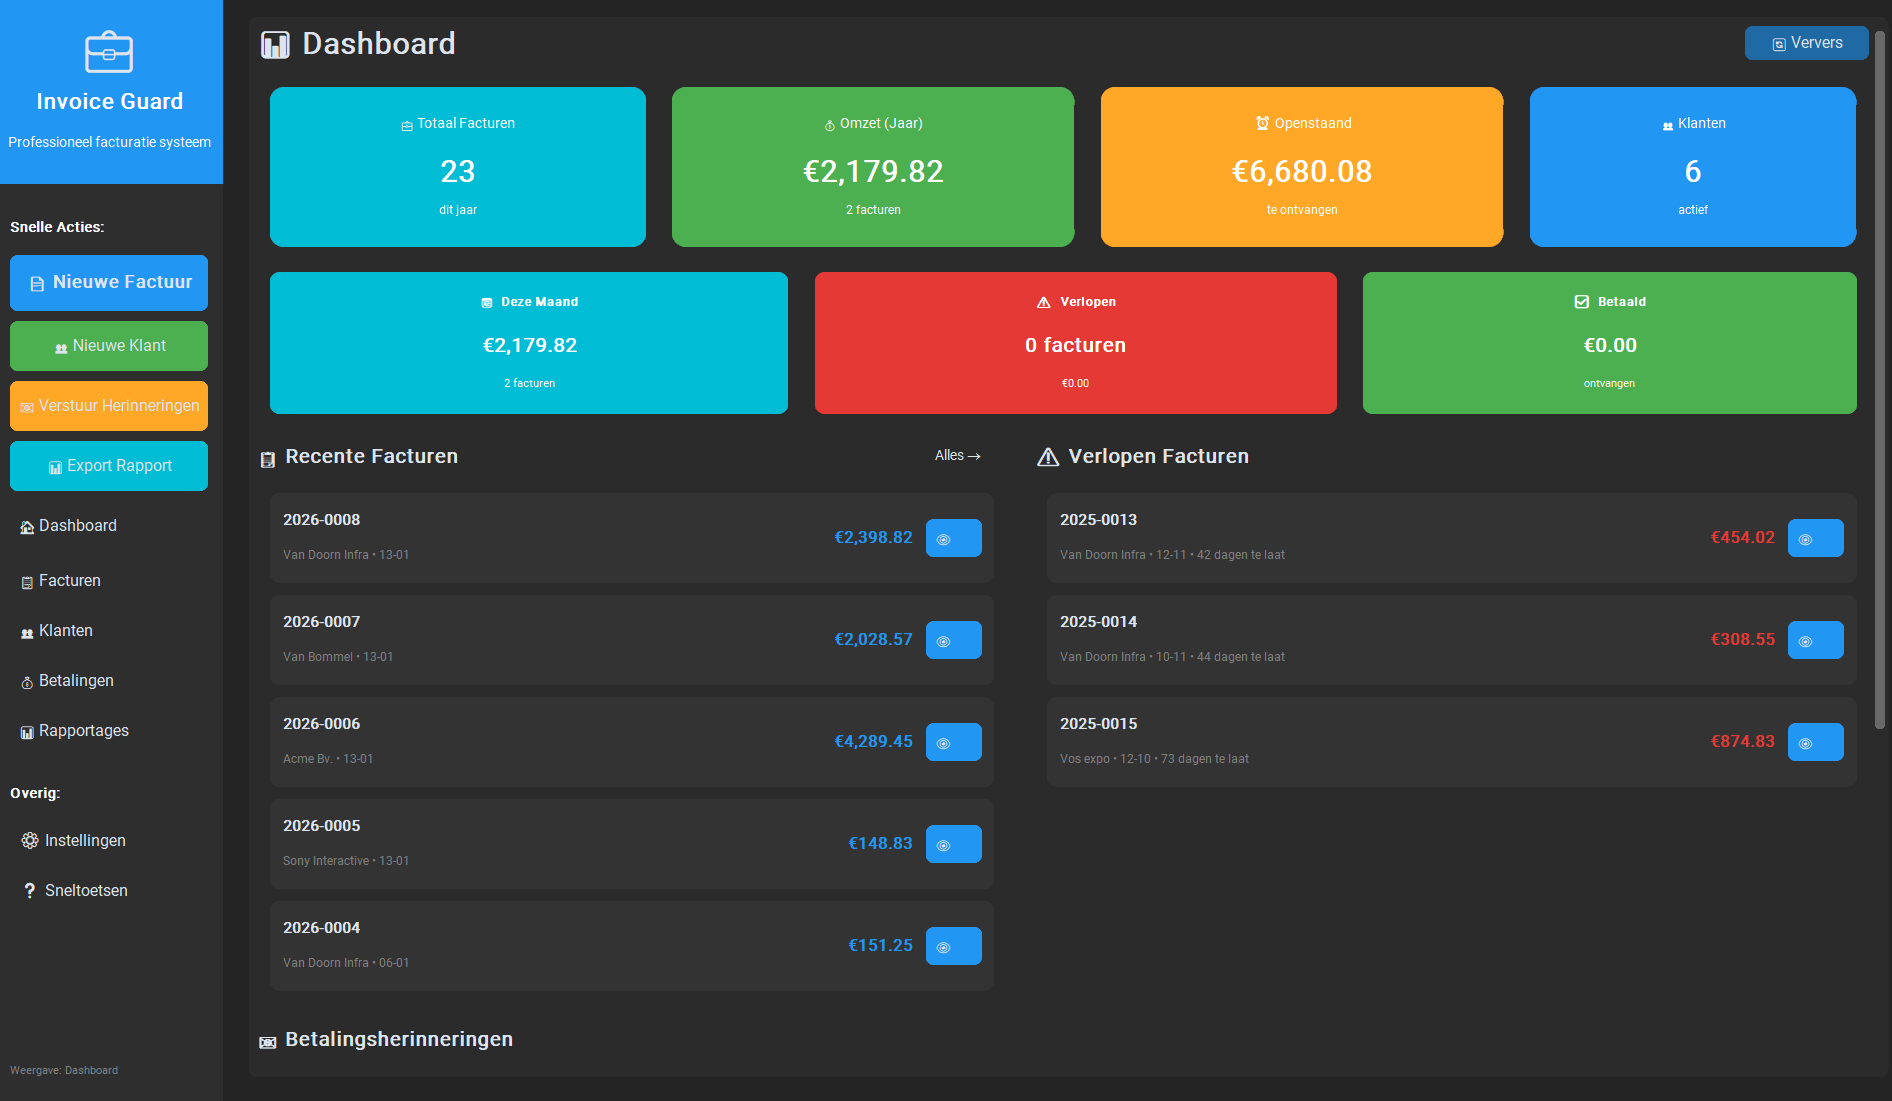Select overdue invoice number 2025-0014
The height and width of the screenshot is (1101, 1892).
1098,622
